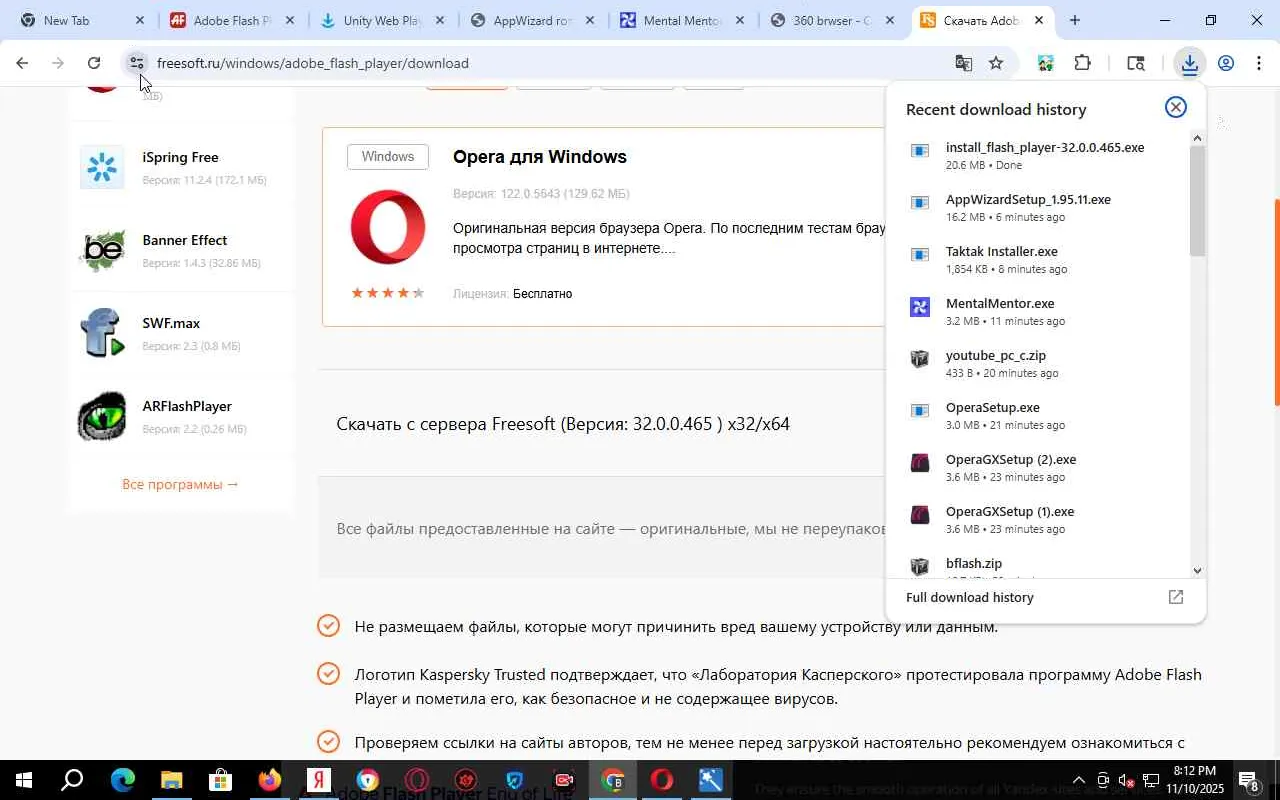Open full download history external-link icon
The width and height of the screenshot is (1280, 800).
tap(1176, 597)
